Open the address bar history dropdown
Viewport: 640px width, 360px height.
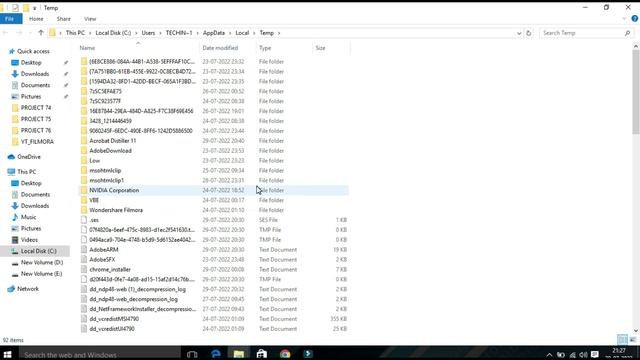tap(519, 33)
